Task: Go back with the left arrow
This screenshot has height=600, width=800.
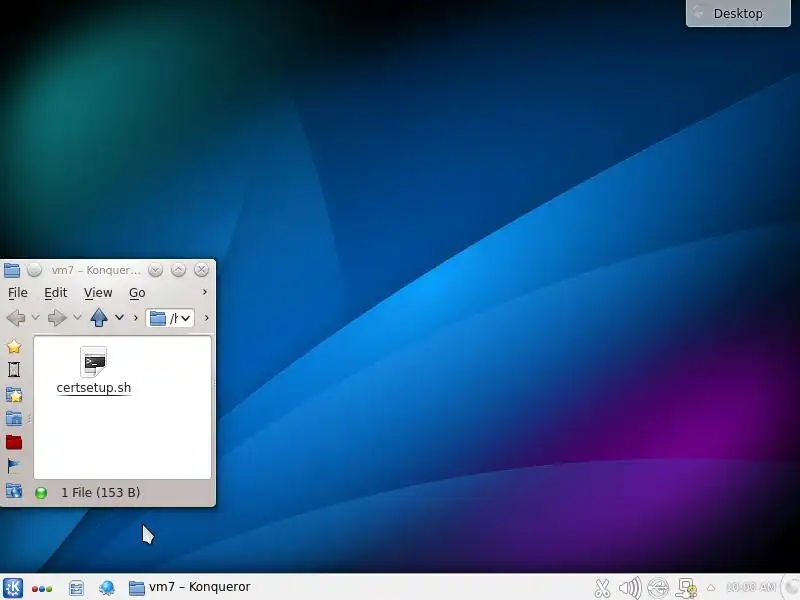Action: (16, 318)
